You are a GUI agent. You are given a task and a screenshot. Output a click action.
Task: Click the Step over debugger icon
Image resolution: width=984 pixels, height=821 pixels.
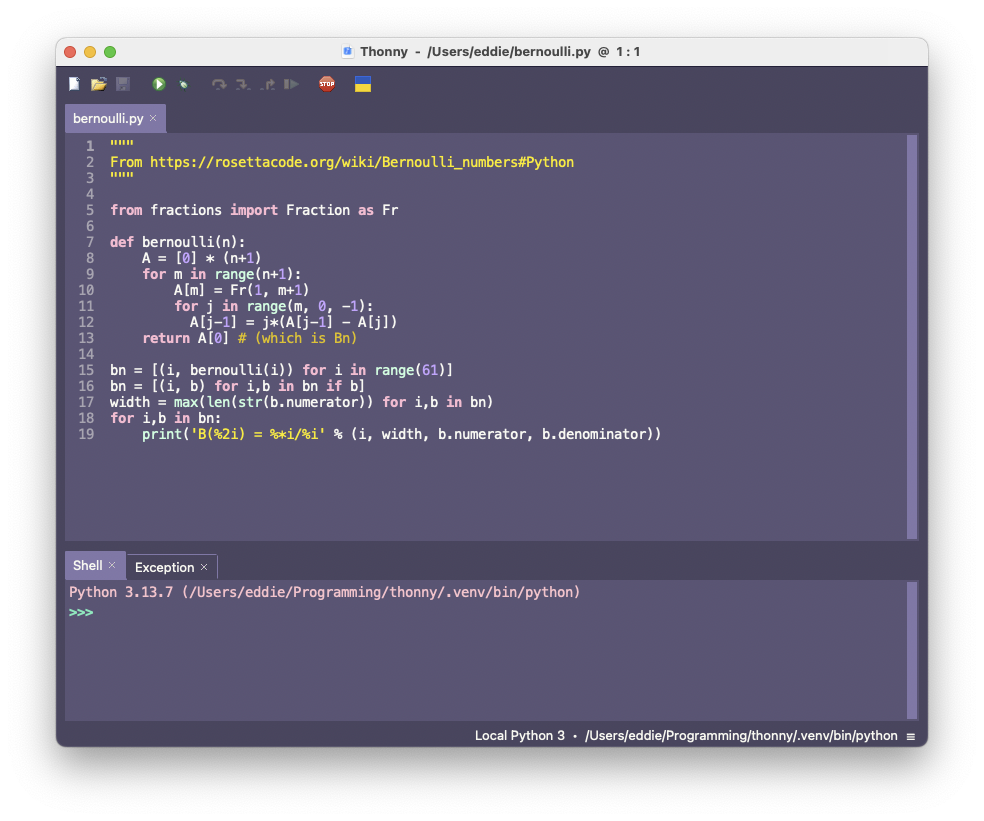[x=218, y=84]
